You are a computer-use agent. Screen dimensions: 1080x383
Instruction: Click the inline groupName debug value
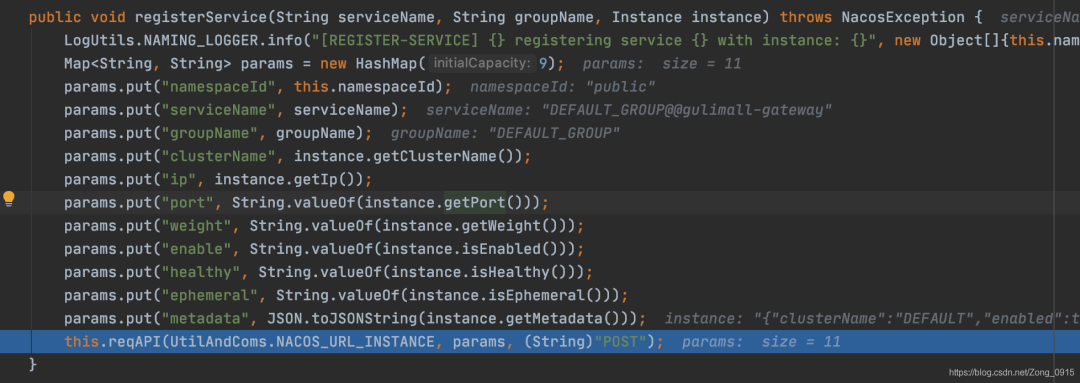point(506,134)
